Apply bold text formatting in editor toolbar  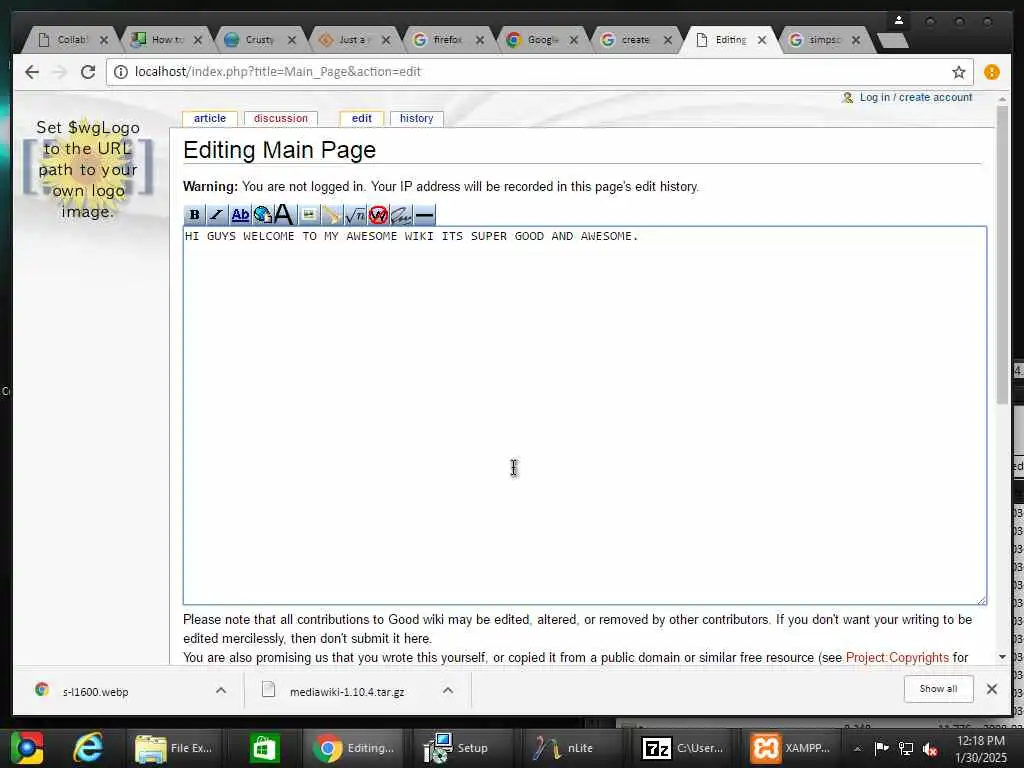(194, 214)
